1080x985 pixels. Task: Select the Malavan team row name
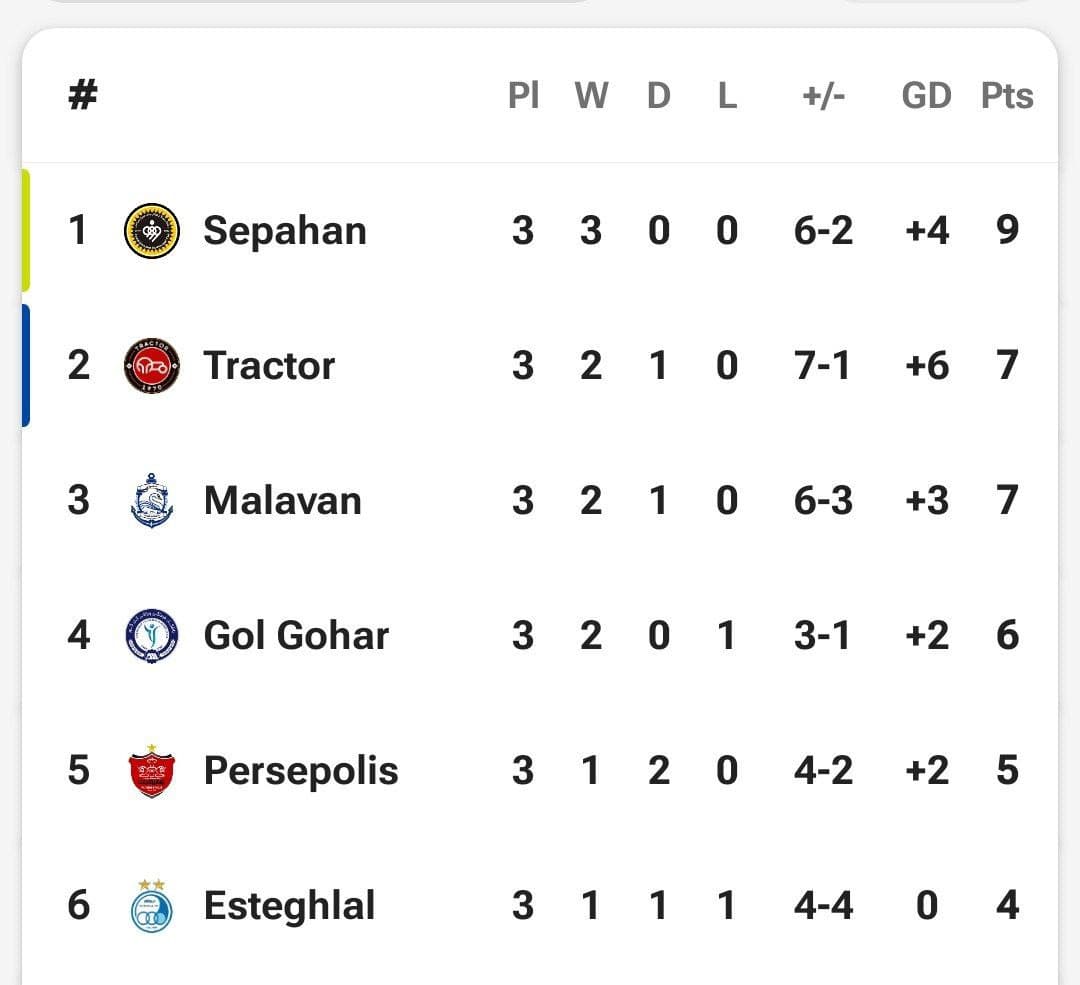pos(282,501)
